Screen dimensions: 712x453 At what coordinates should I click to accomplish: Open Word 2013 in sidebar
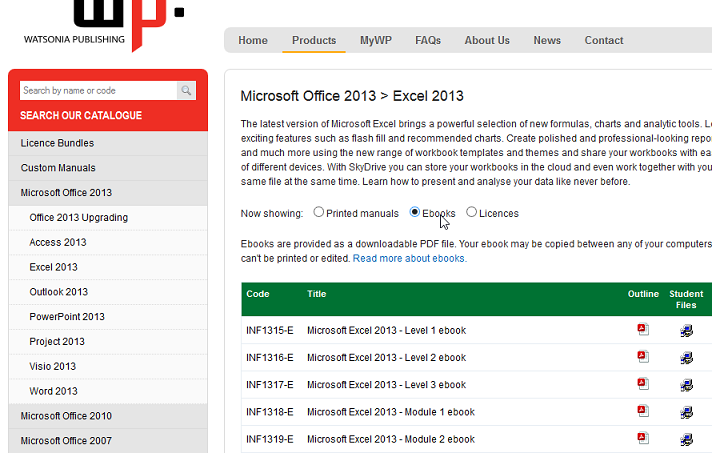coord(108,391)
